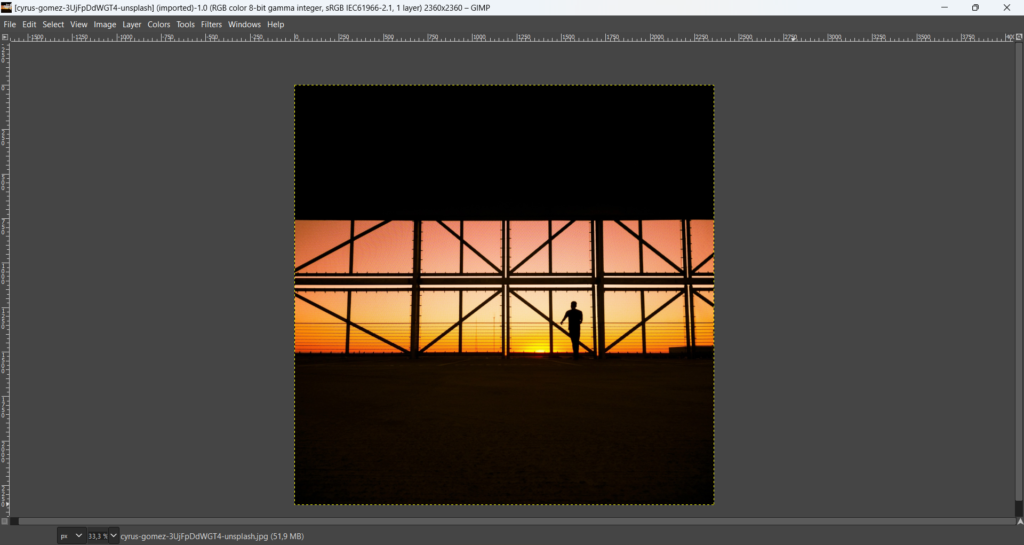The width and height of the screenshot is (1024, 545).
Task: Click the GIMP app icon in title bar
Action: click(x=7, y=7)
